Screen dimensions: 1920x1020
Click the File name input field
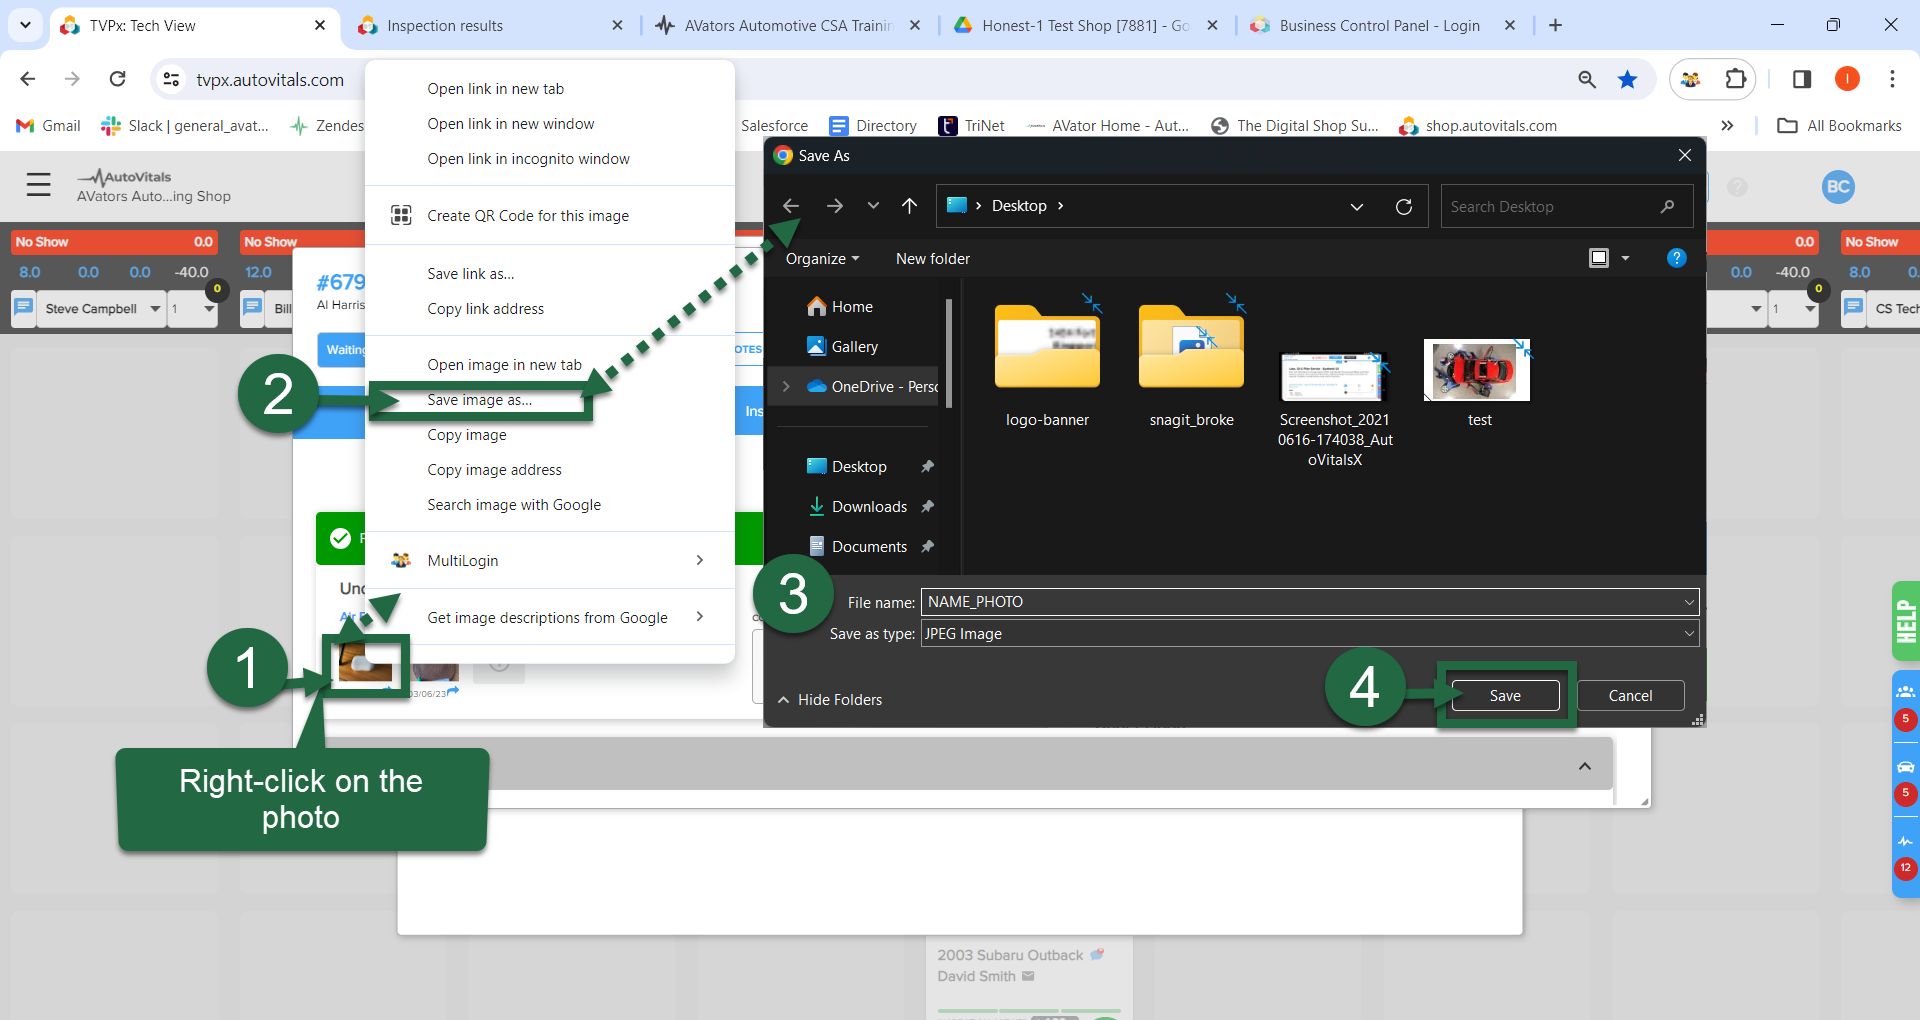(x=1300, y=602)
